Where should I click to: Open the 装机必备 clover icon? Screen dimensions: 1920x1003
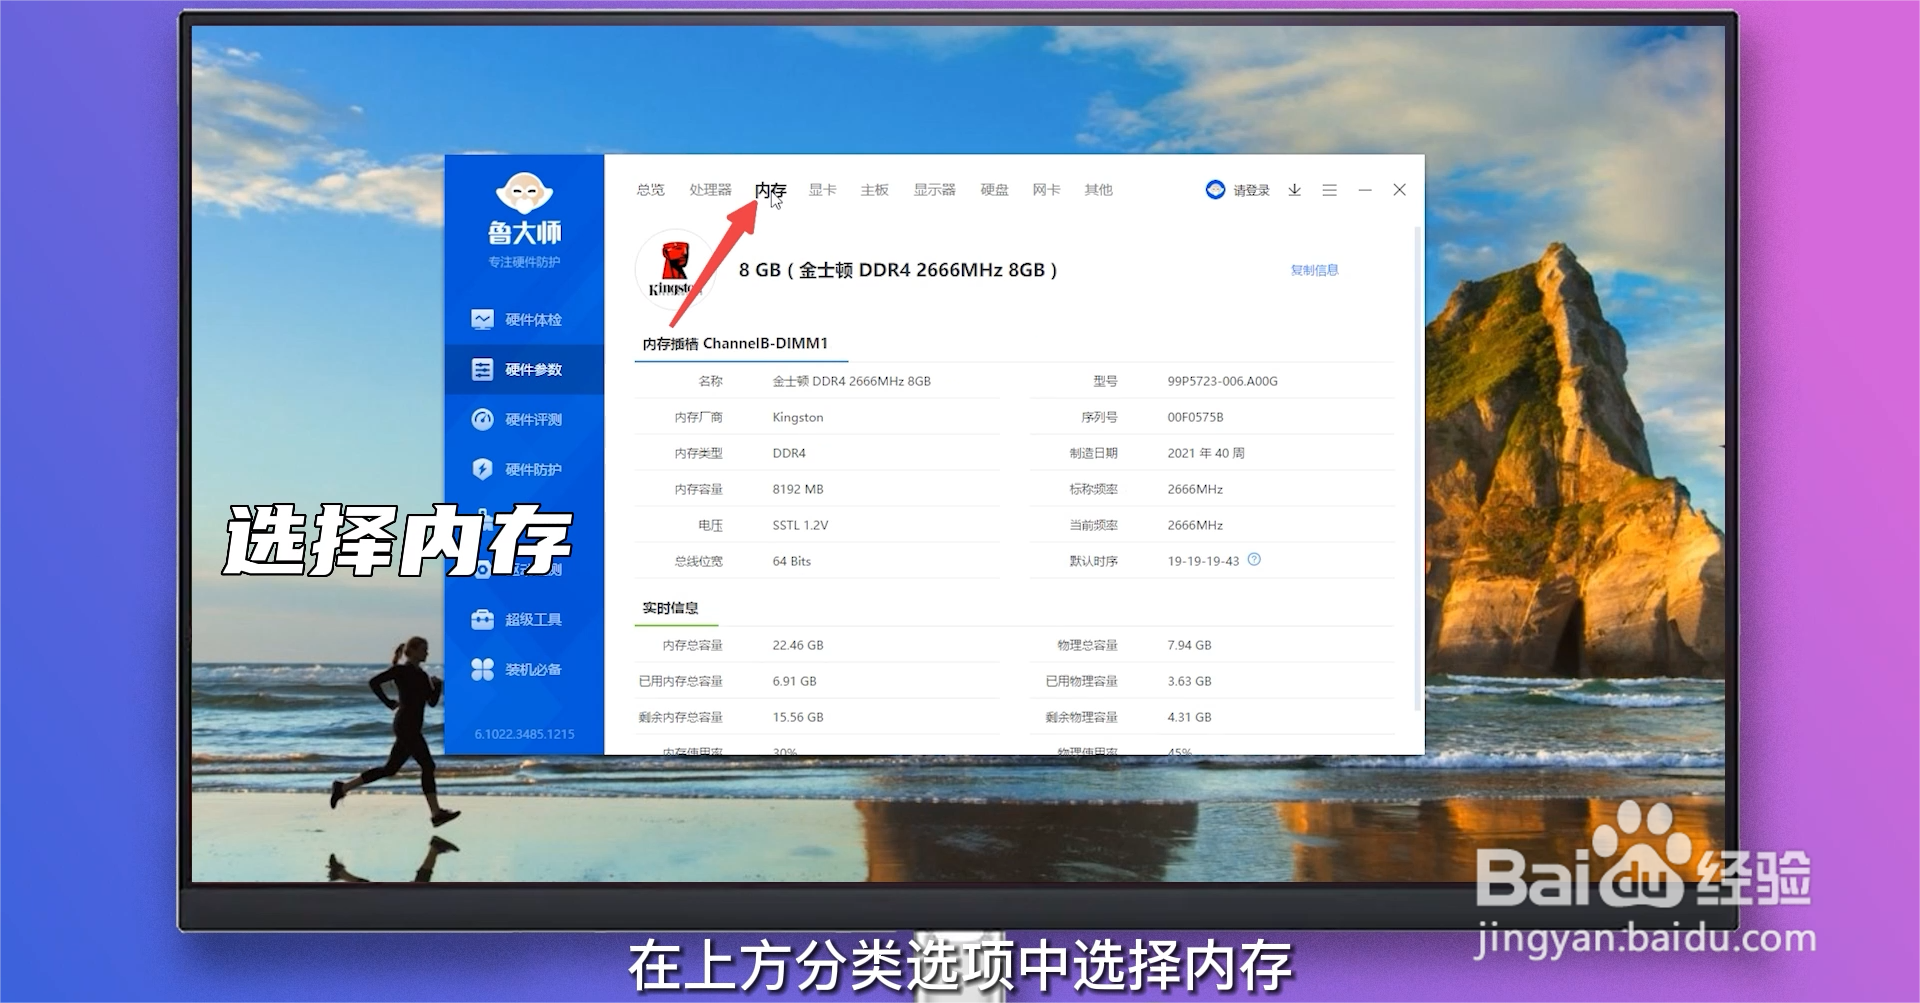coord(482,669)
